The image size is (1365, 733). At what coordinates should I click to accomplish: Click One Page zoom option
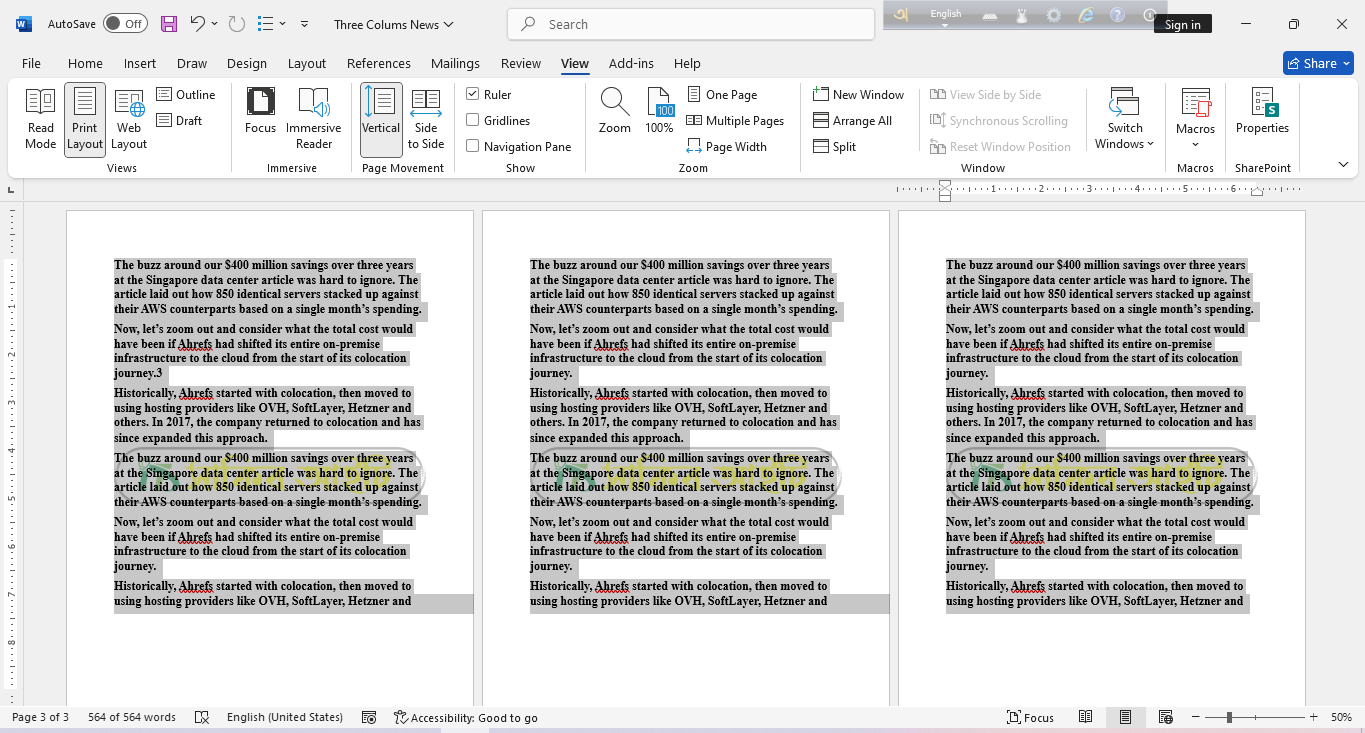pyautogui.click(x=729, y=94)
